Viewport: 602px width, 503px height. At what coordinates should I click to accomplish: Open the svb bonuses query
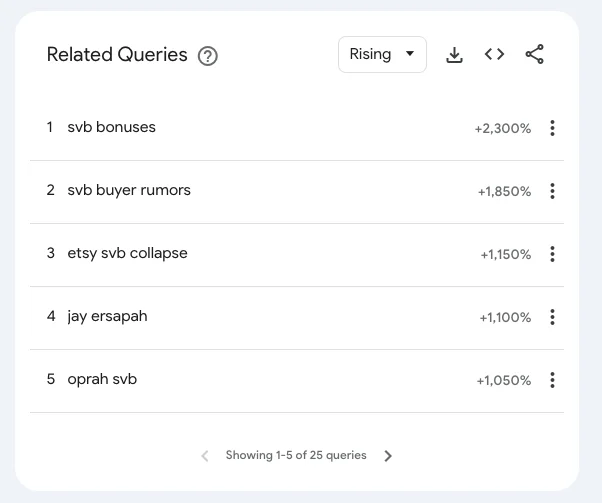coord(111,127)
